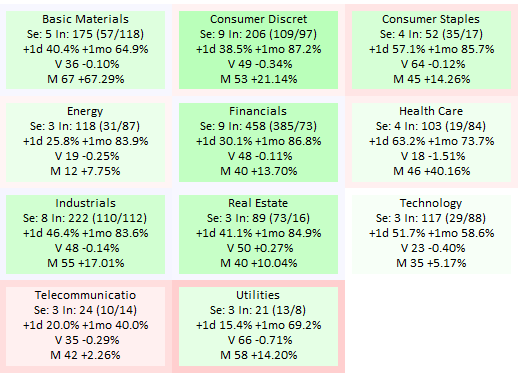
Task: Click Energy Se: 3 In: 118 line
Action: click(x=85, y=126)
